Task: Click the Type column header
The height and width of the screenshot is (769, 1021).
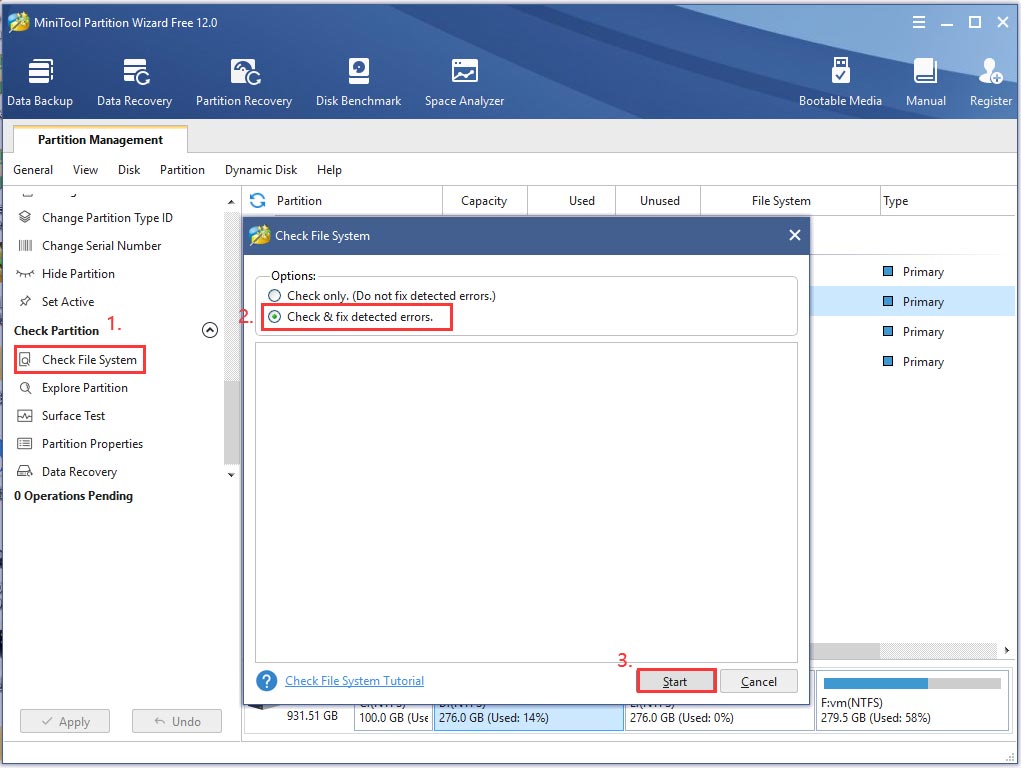Action: click(x=947, y=201)
